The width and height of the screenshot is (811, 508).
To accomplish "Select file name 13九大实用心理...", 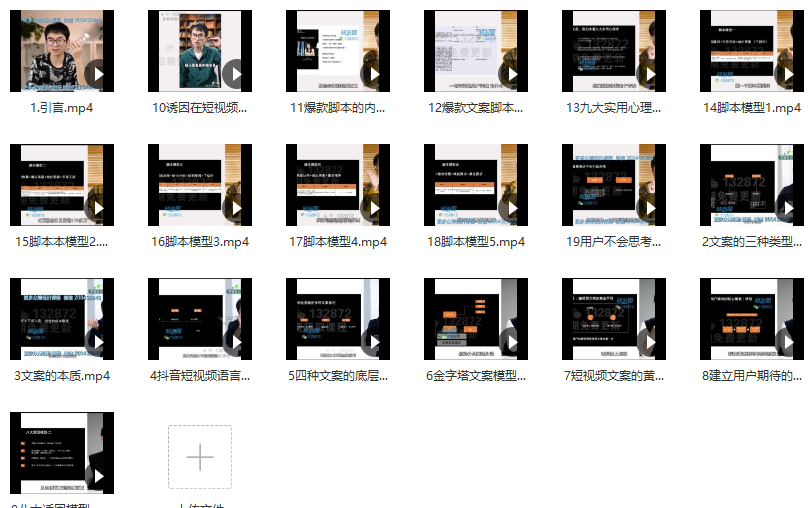I will (x=614, y=108).
